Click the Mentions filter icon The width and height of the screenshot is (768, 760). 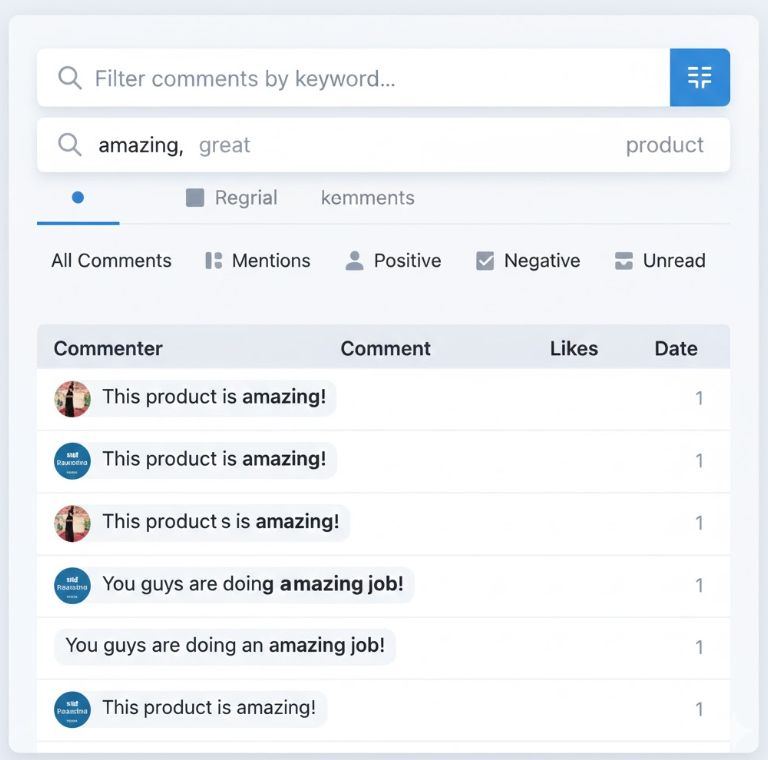click(x=213, y=261)
